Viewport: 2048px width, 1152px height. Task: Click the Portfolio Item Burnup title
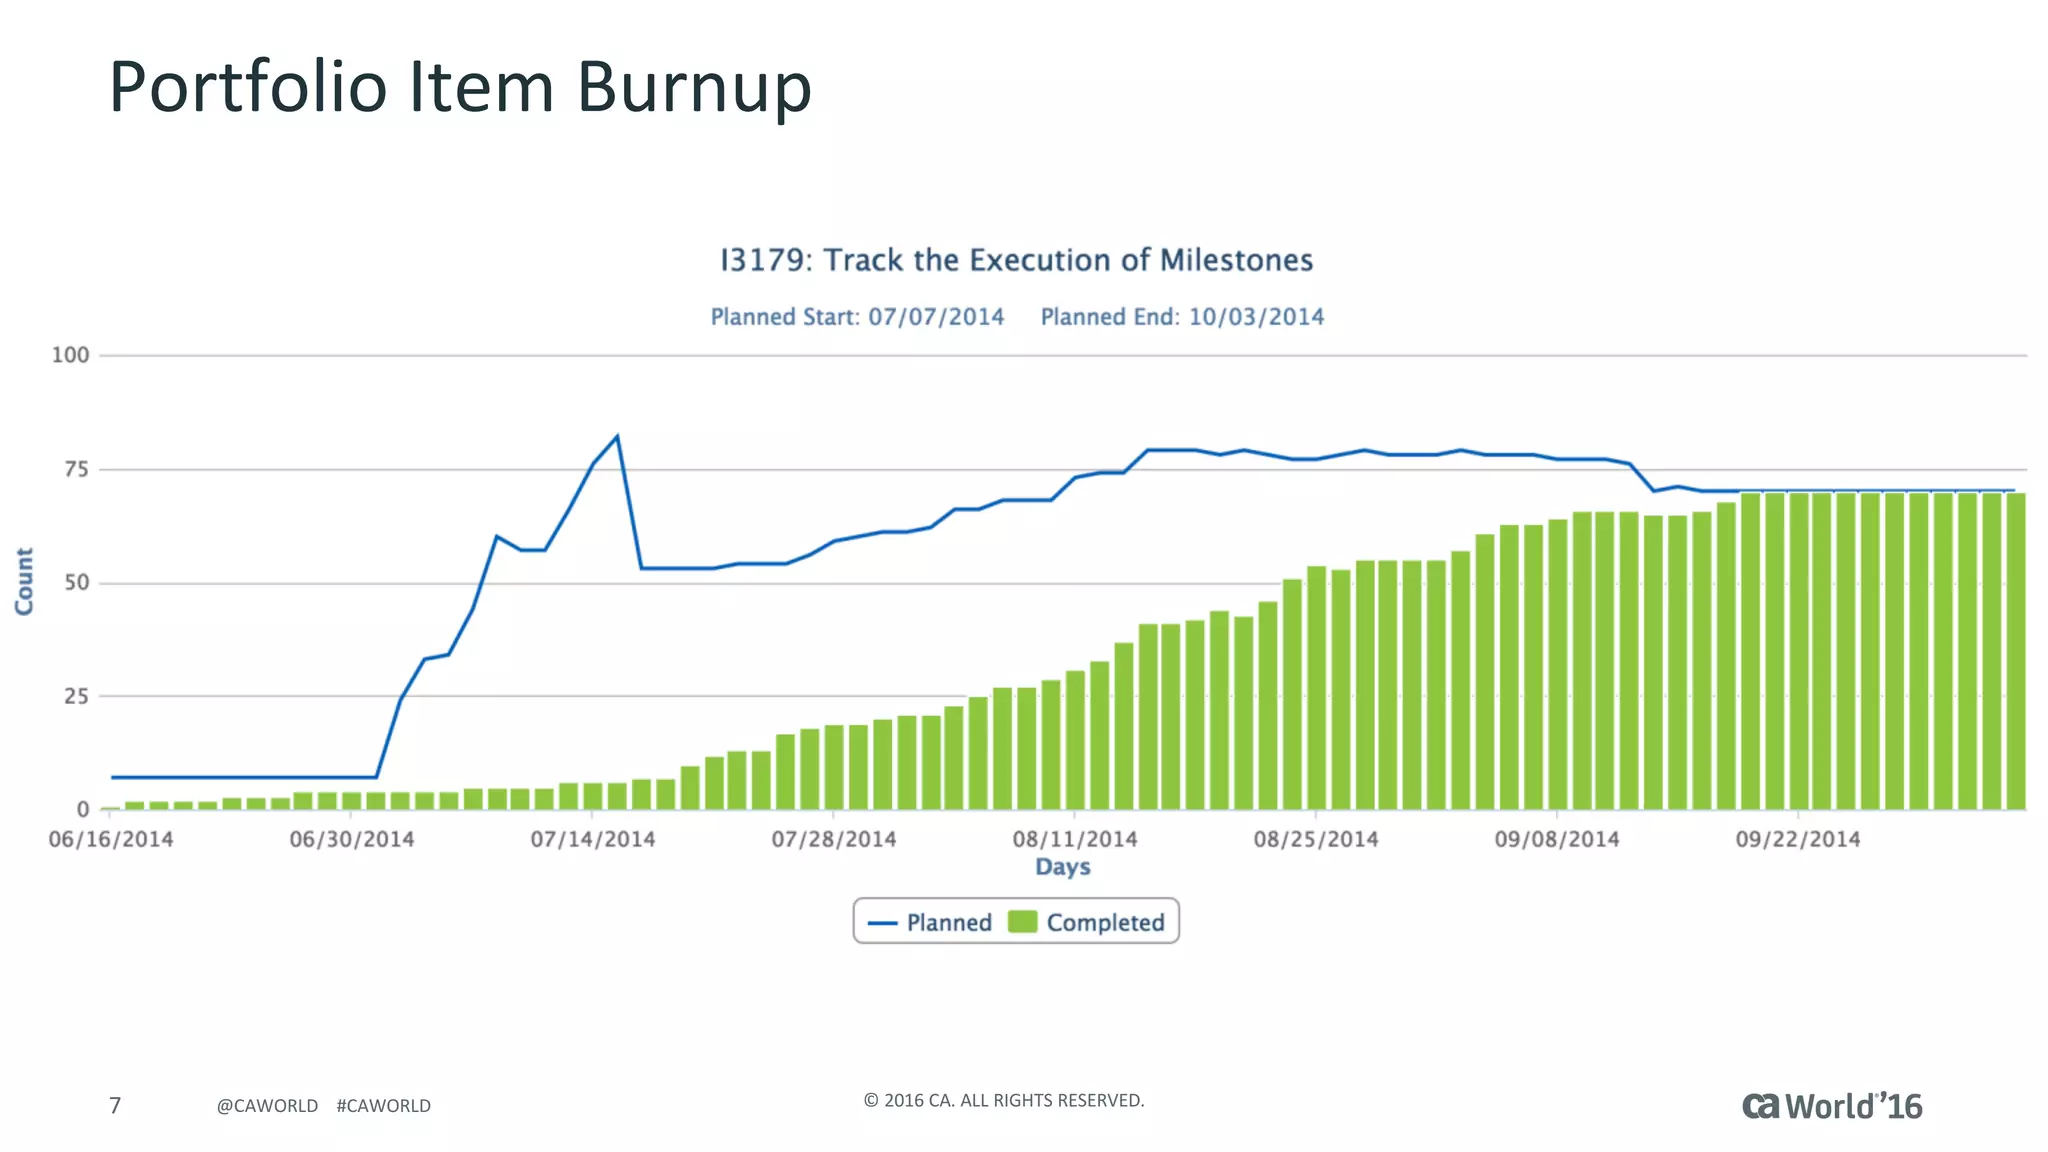(460, 87)
